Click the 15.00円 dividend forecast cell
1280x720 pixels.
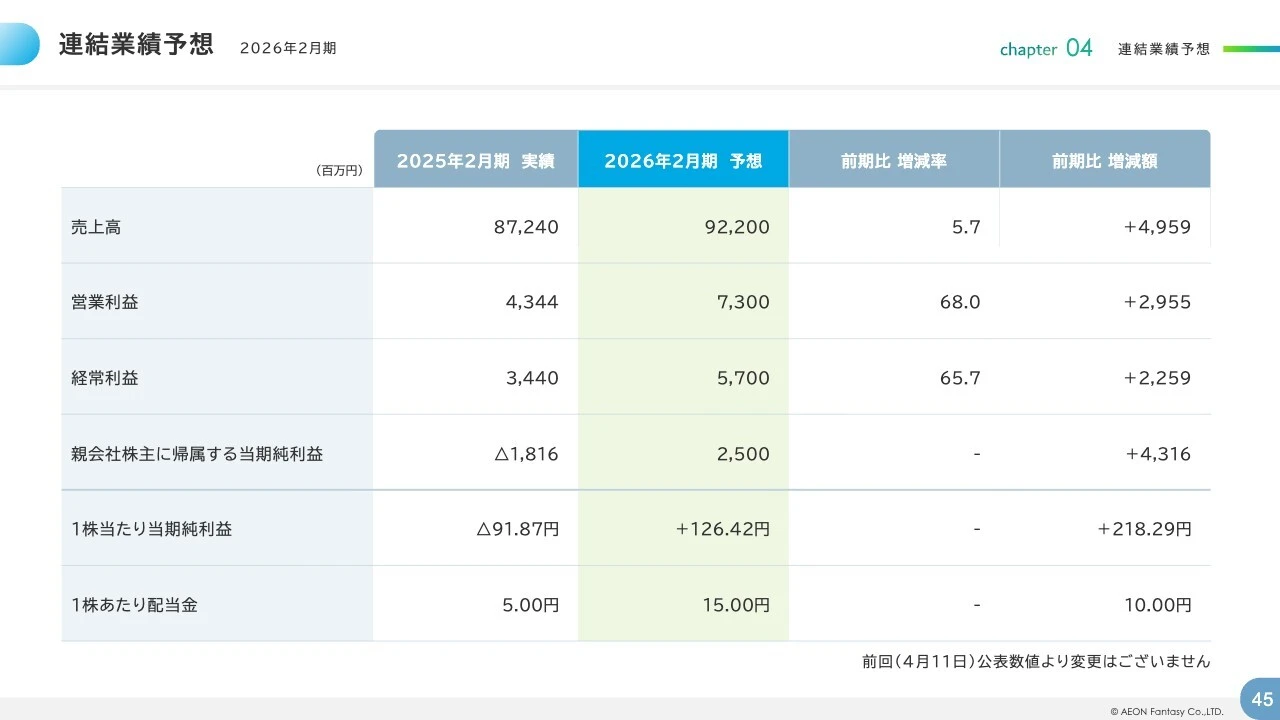[736, 604]
